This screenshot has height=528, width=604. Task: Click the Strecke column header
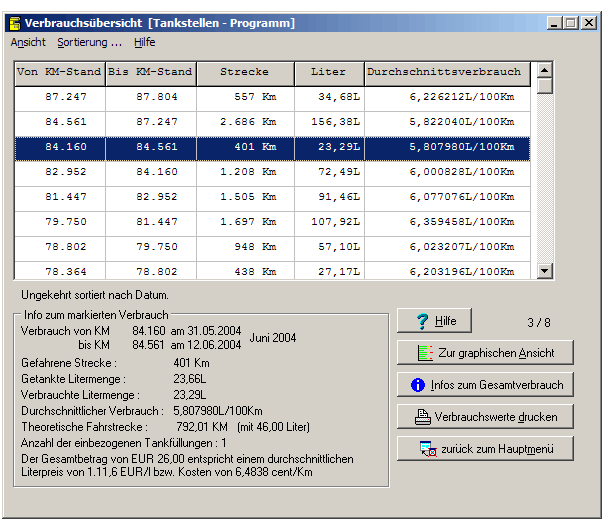244,73
